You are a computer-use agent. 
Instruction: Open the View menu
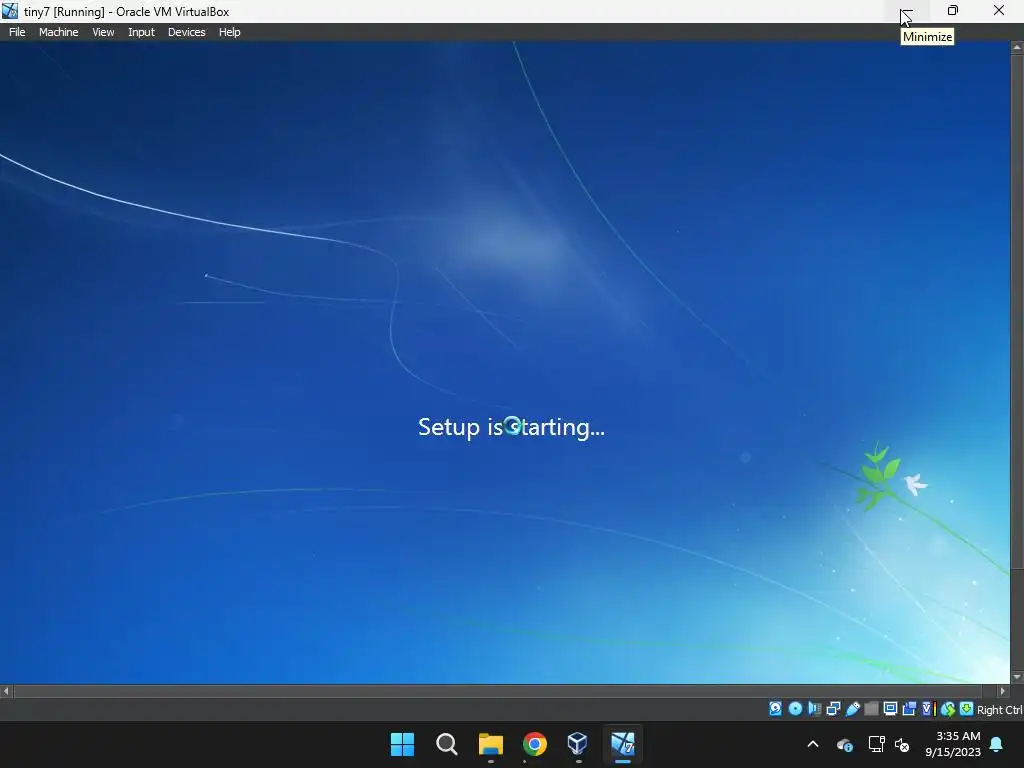pyautogui.click(x=103, y=32)
